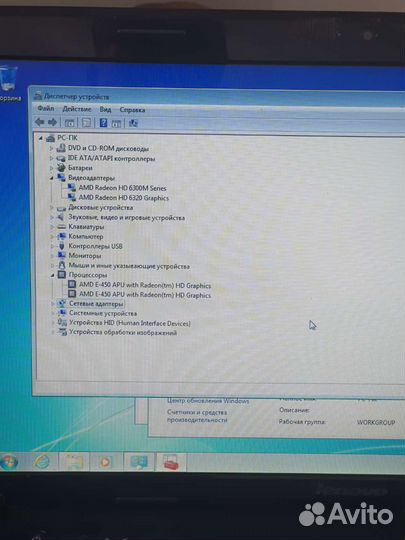Collapse the Видеоадаптеры node
This screenshot has width=405, height=540.
pyautogui.click(x=51, y=178)
